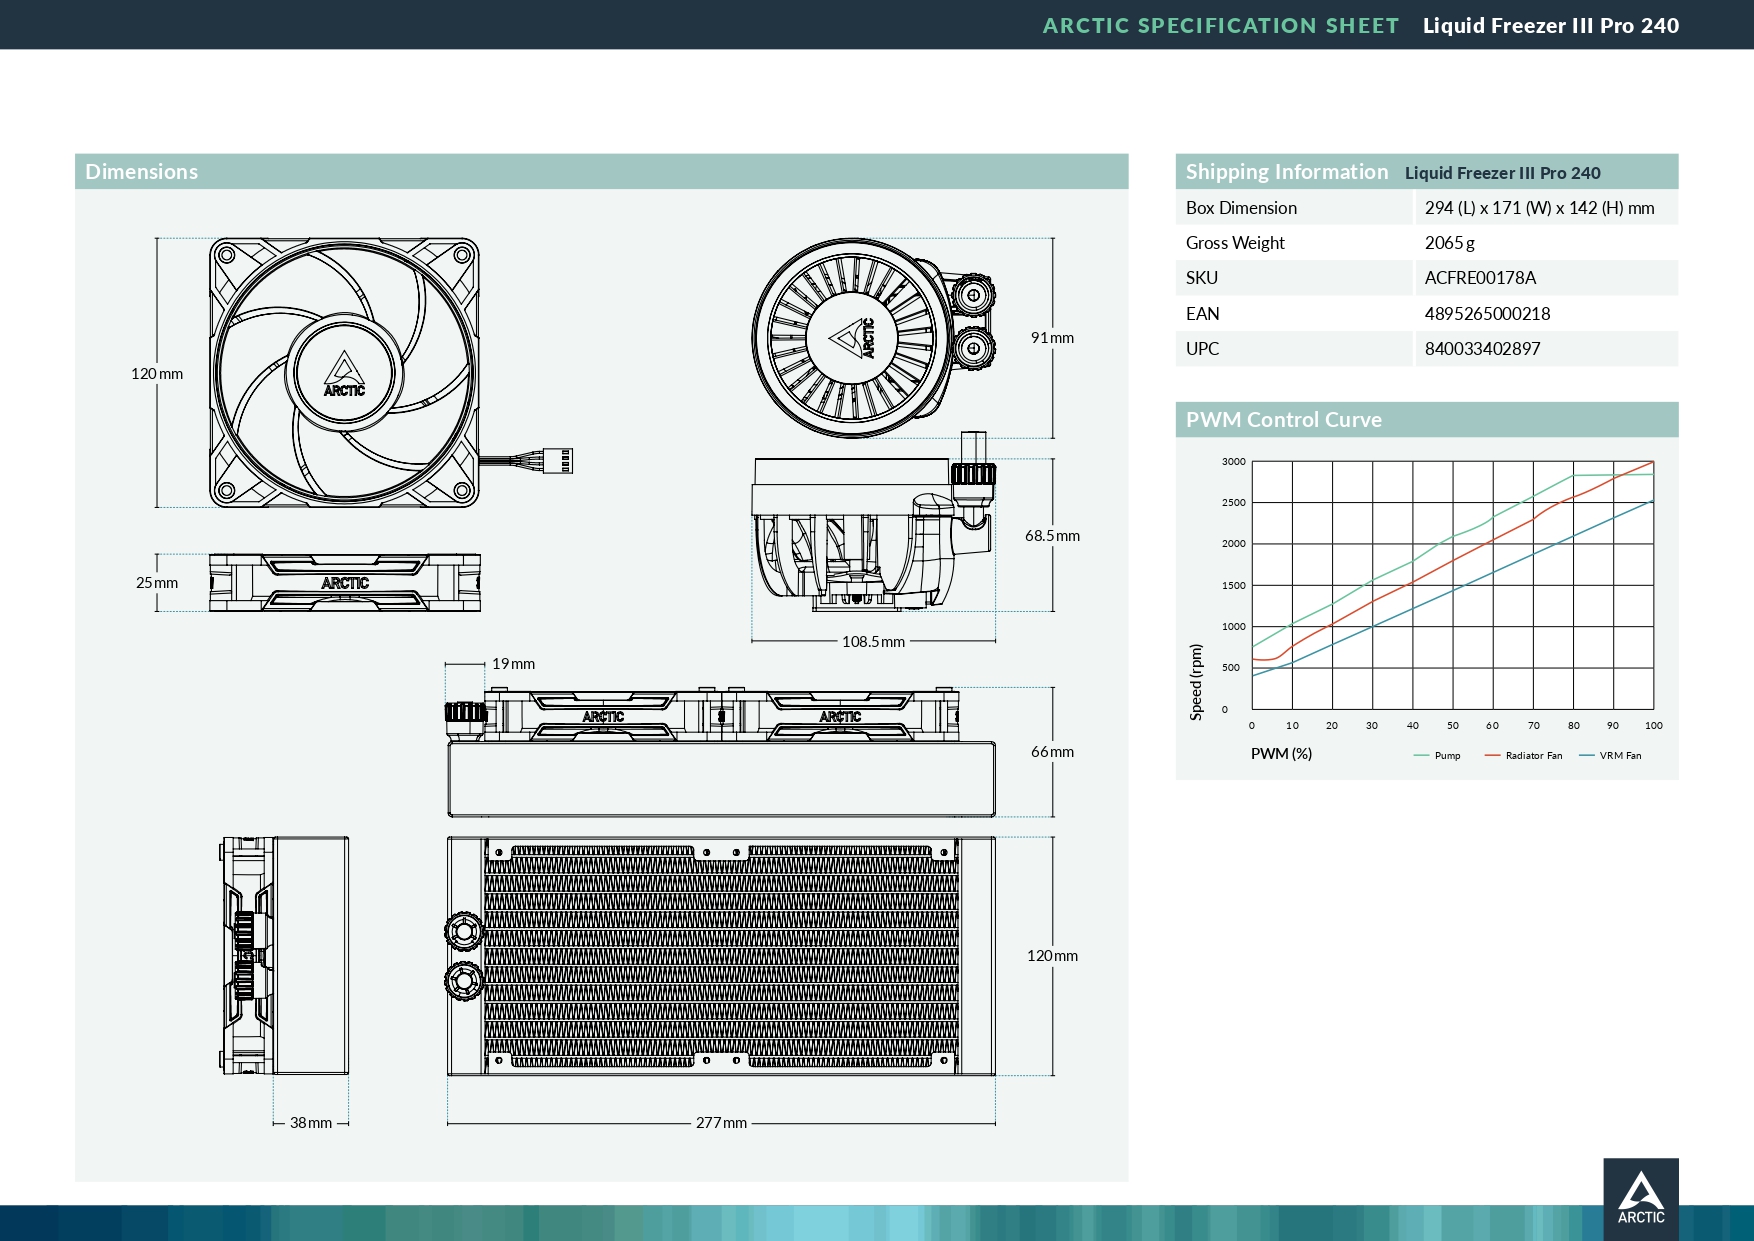Select the 'Dimensions' section header

pyautogui.click(x=601, y=171)
